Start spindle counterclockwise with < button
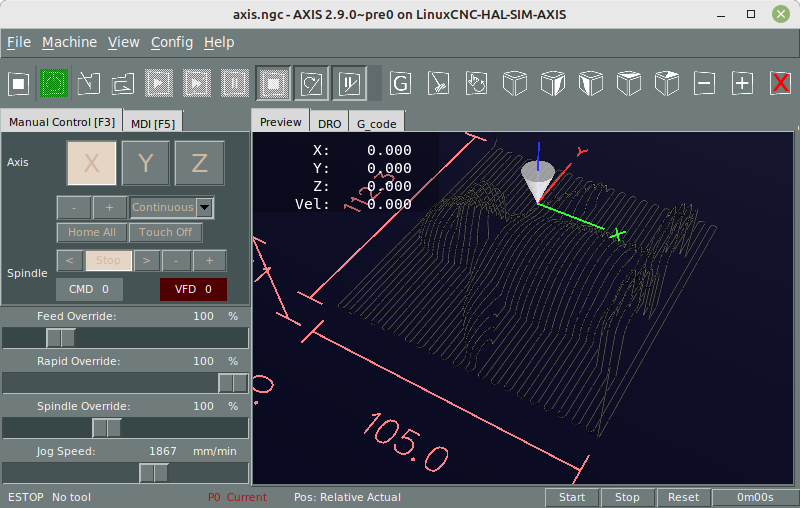 point(70,261)
